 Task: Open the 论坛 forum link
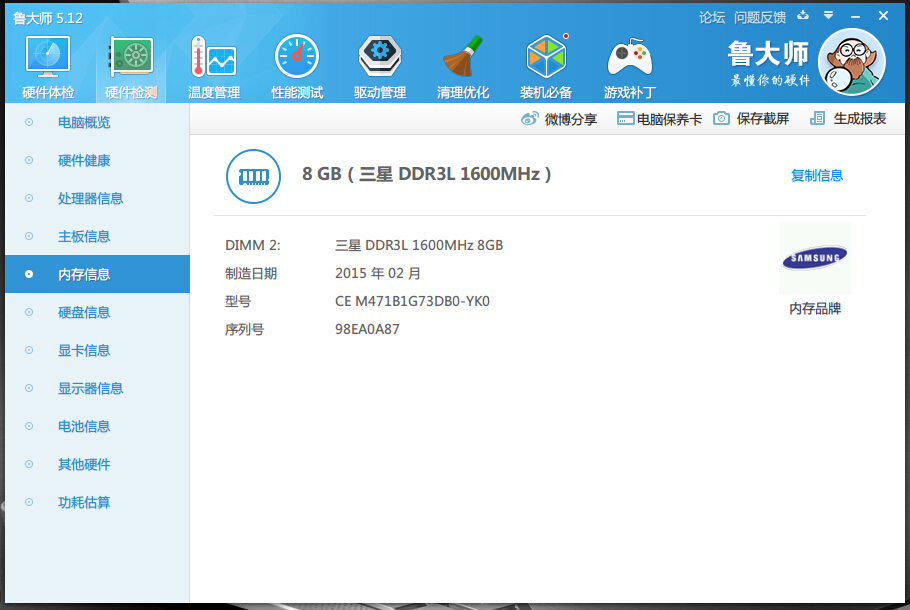coord(712,18)
